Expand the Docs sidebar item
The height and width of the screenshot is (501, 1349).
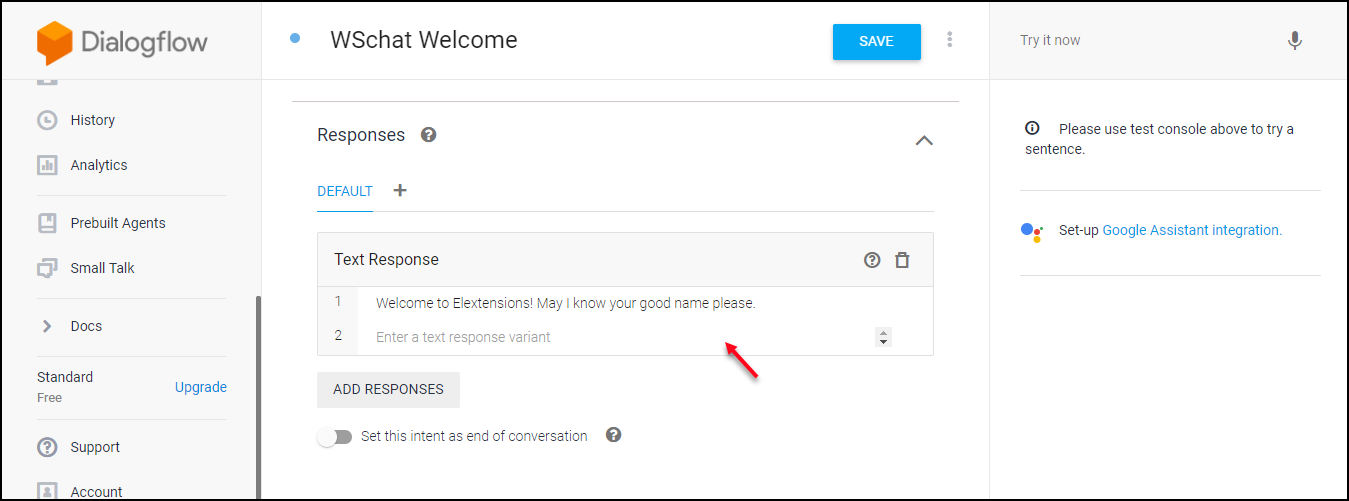pyautogui.click(x=47, y=326)
